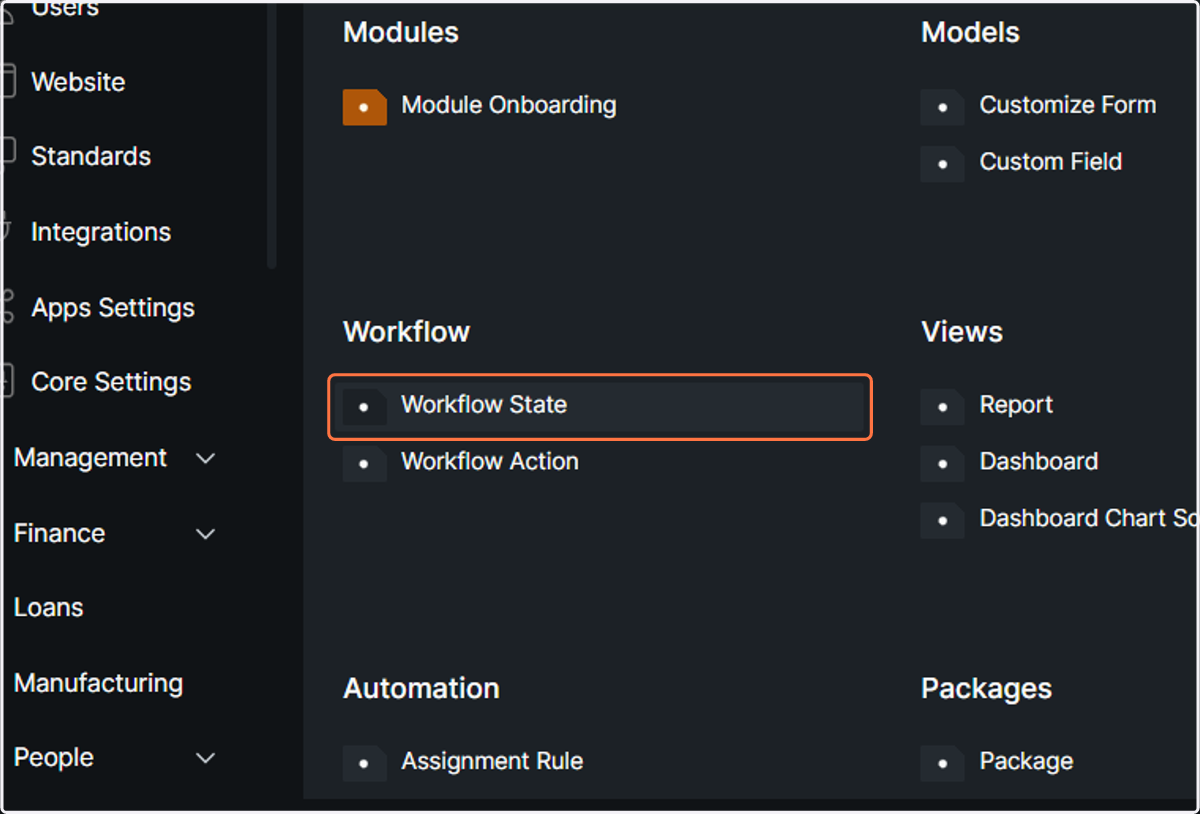Click the Core Settings sidebar icon
This screenshot has width=1200, height=814.
(8, 381)
